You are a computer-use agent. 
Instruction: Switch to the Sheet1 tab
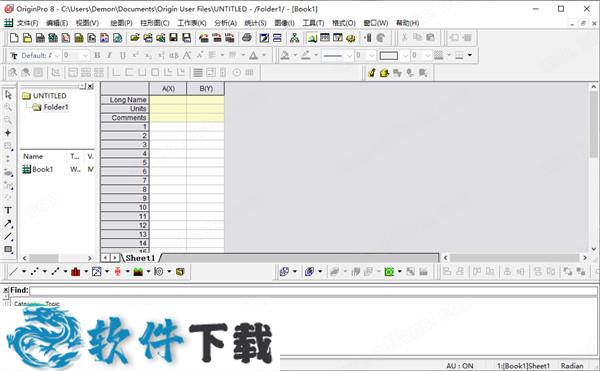tap(140, 258)
